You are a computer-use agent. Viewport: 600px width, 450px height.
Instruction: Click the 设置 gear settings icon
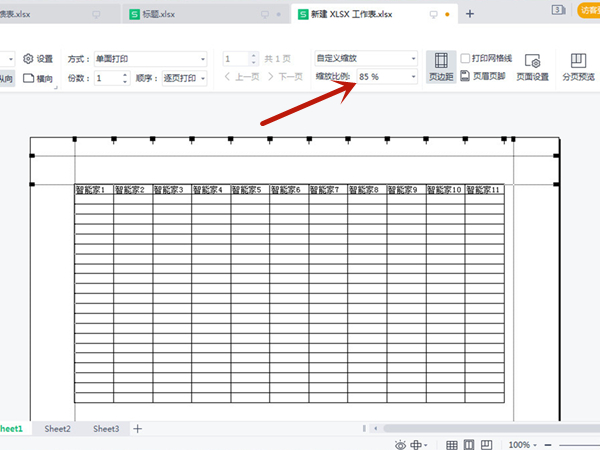click(x=37, y=59)
